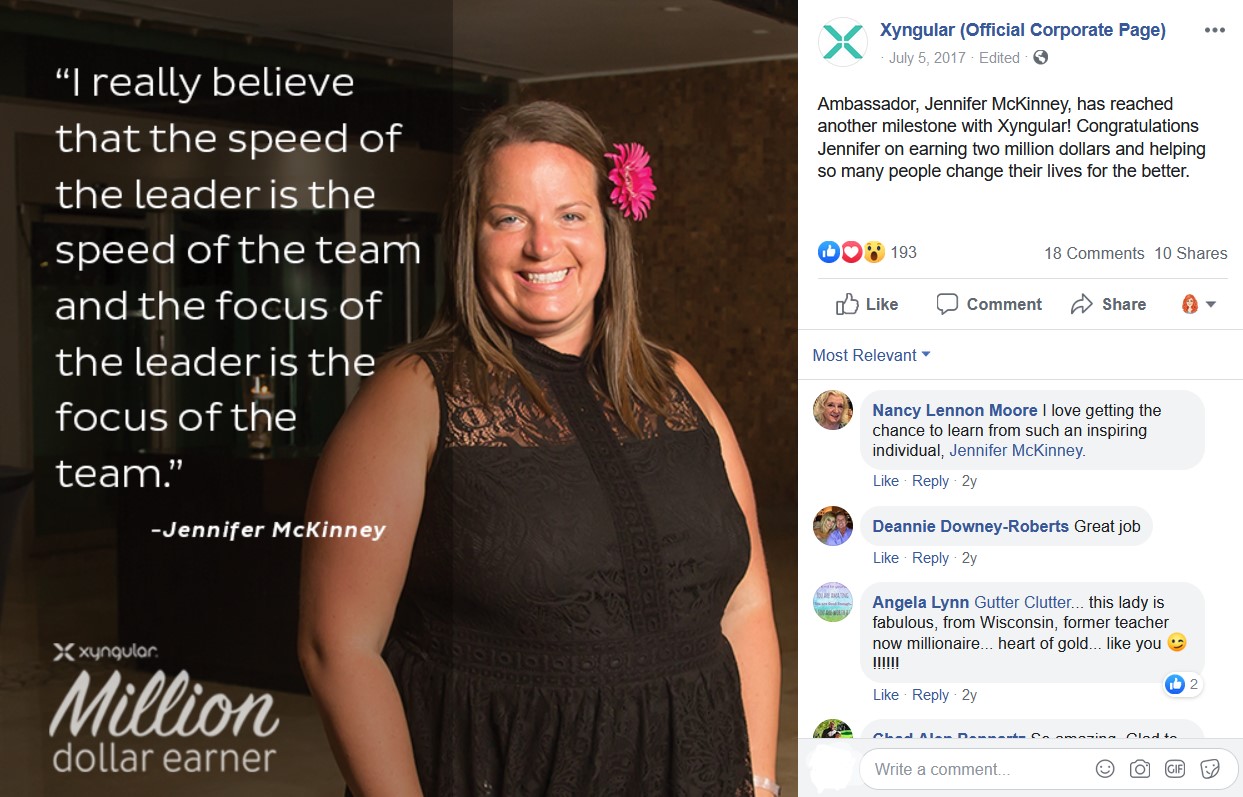Viewport: 1243px width, 797px height.
Task: Open the 18 Comments link
Action: point(1094,253)
